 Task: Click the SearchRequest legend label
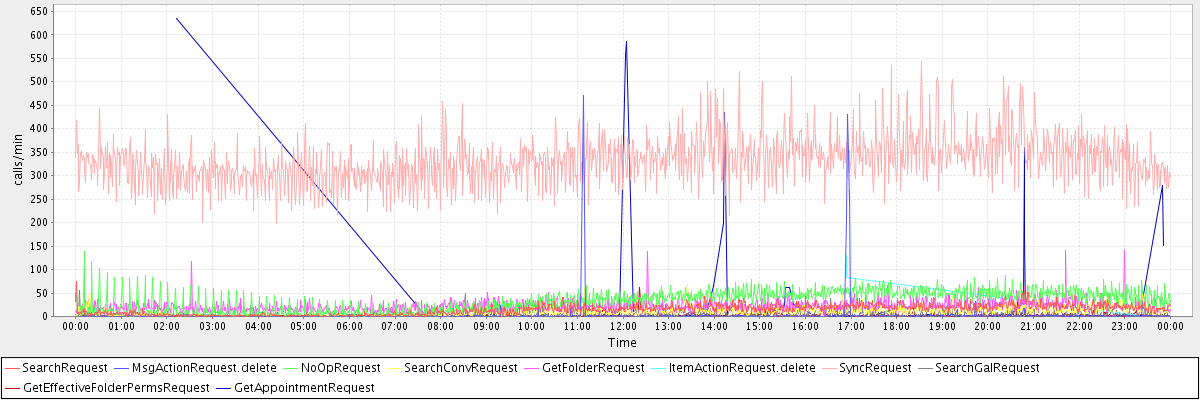64,368
